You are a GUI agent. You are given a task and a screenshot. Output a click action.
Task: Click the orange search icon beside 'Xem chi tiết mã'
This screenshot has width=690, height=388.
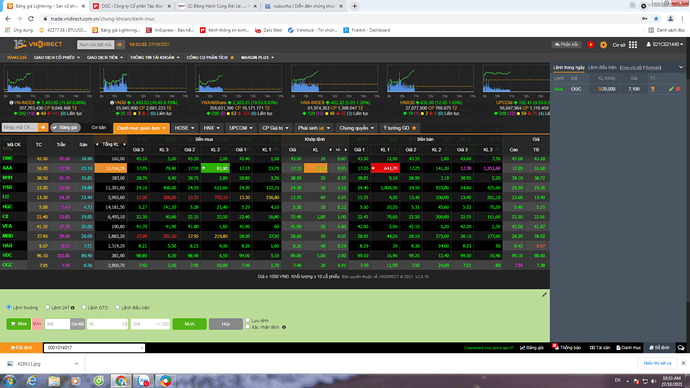coord(120,44)
